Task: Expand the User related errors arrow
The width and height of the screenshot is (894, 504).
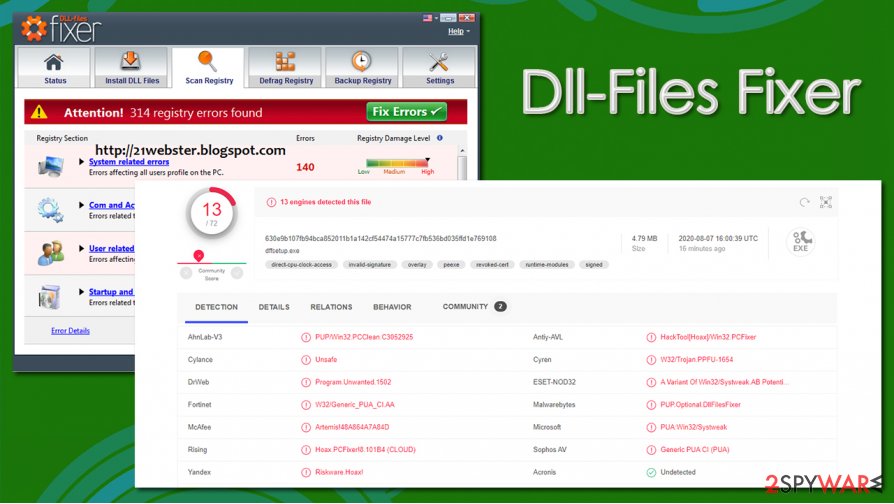Action: (82, 249)
